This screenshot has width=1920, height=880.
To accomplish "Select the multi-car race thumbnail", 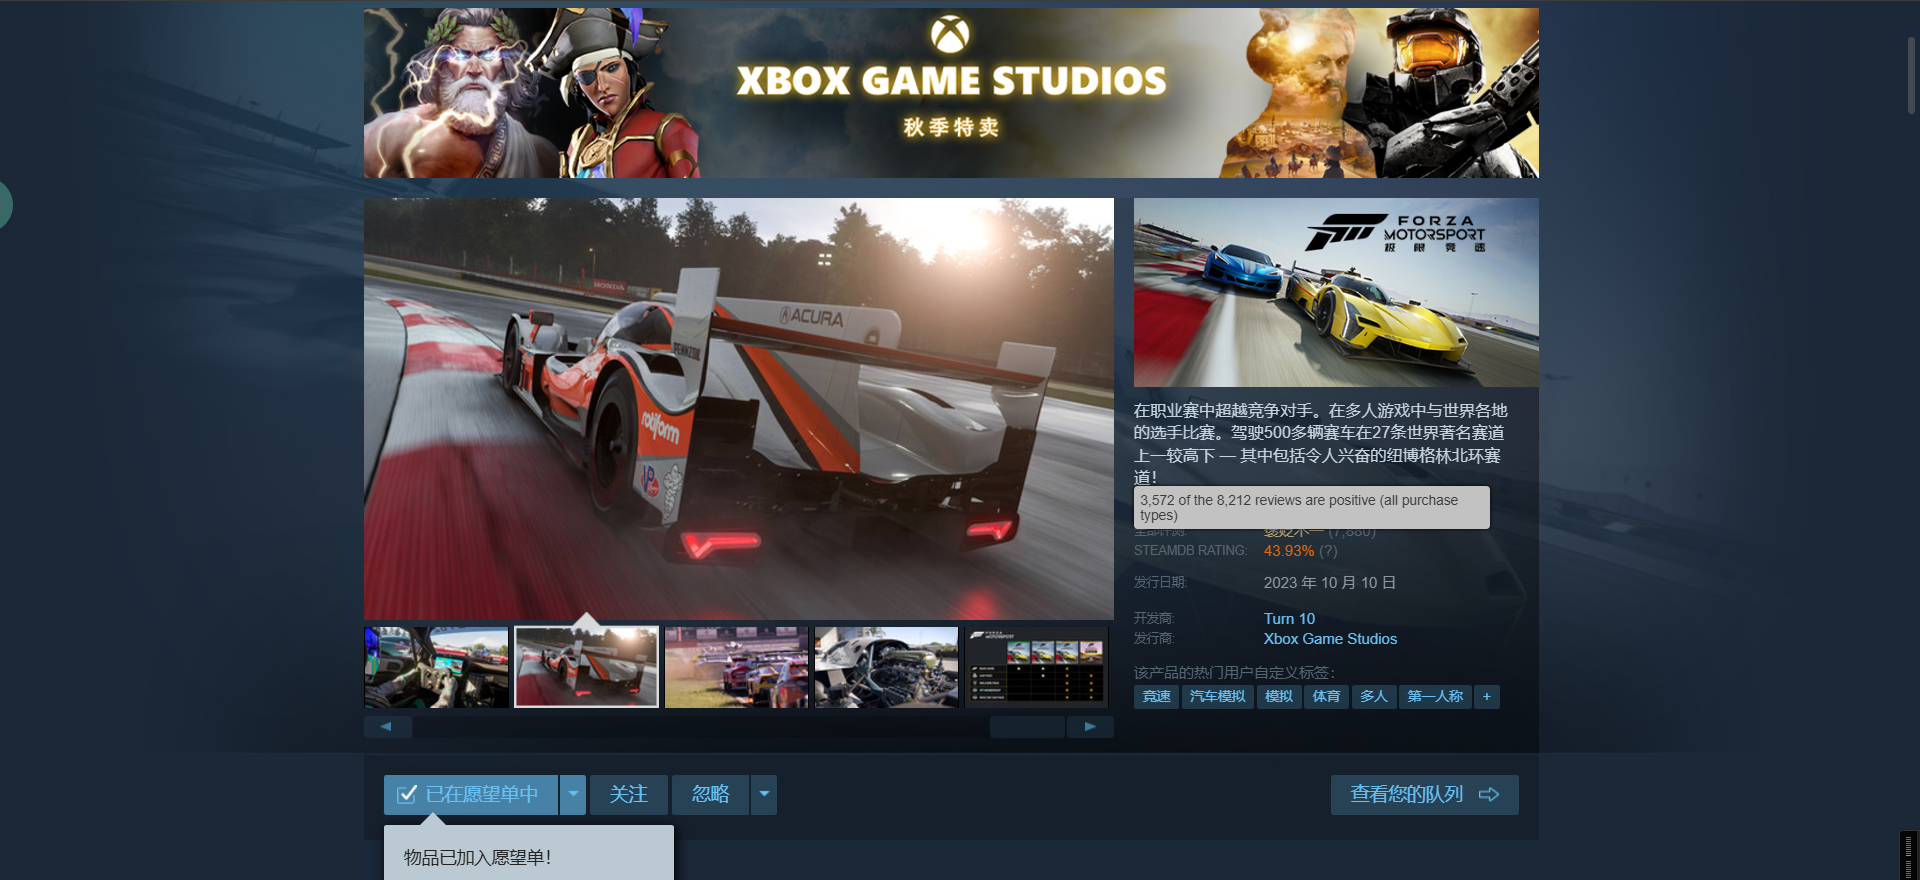I will point(736,667).
